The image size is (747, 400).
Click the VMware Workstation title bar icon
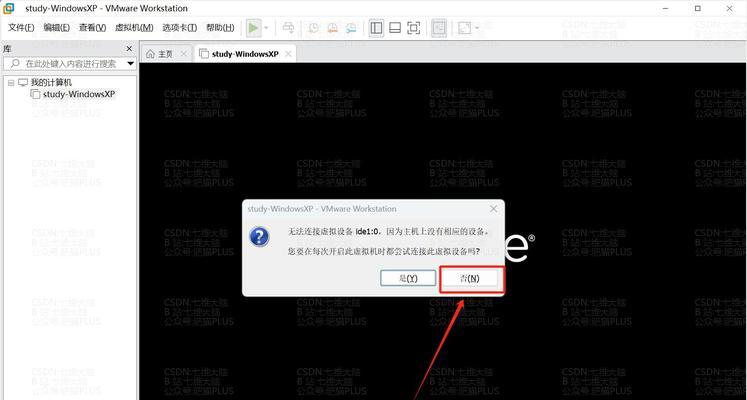pos(9,8)
